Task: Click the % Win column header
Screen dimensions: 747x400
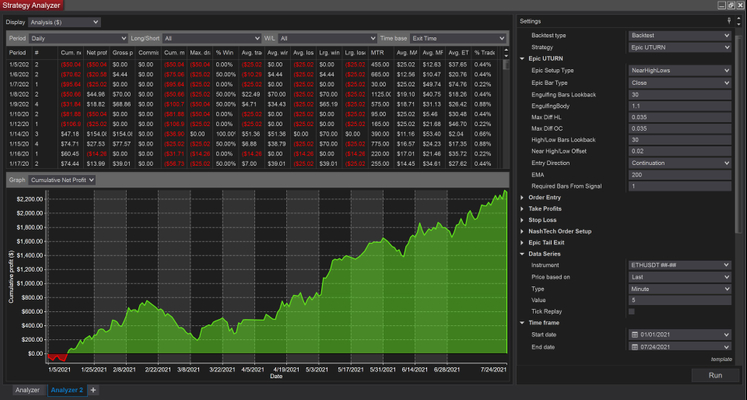Action: [x=224, y=52]
